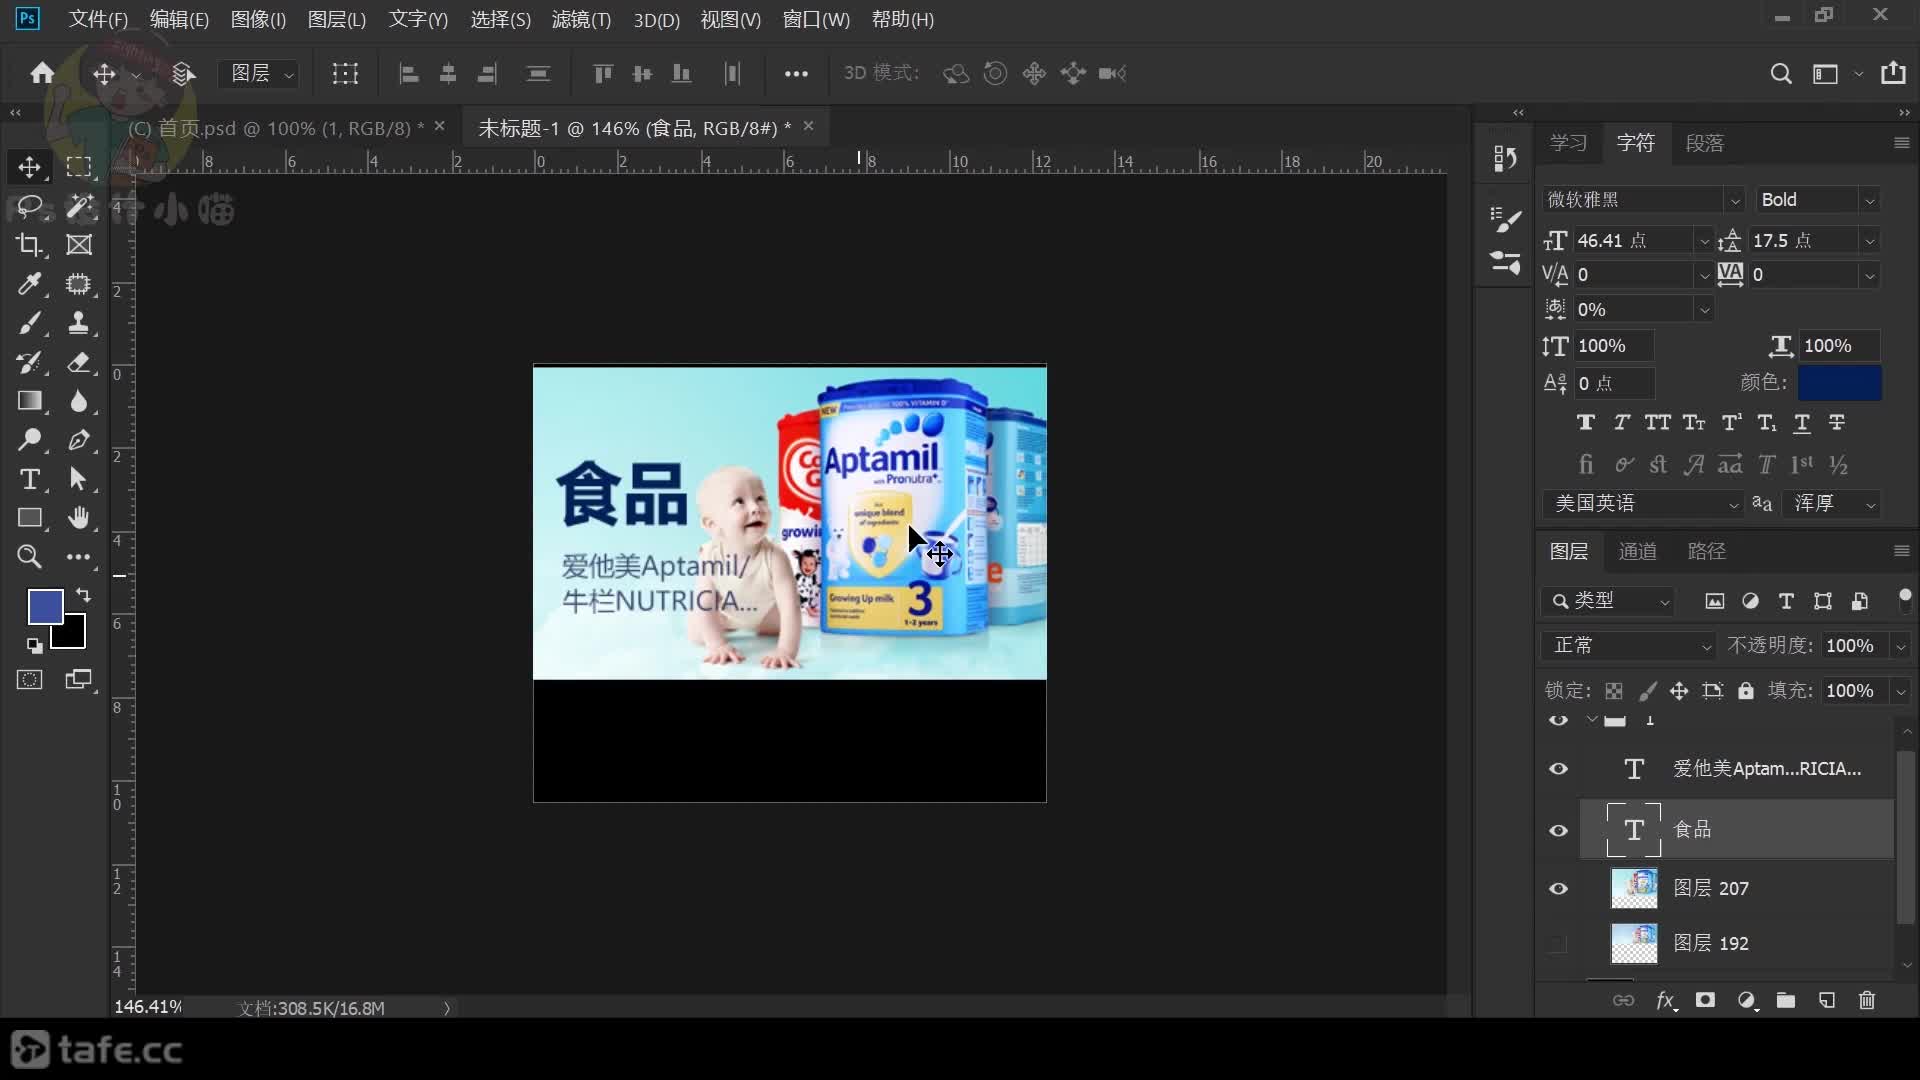Add a layer style with fx icon
Viewport: 1920px width, 1080px height.
tap(1665, 1001)
